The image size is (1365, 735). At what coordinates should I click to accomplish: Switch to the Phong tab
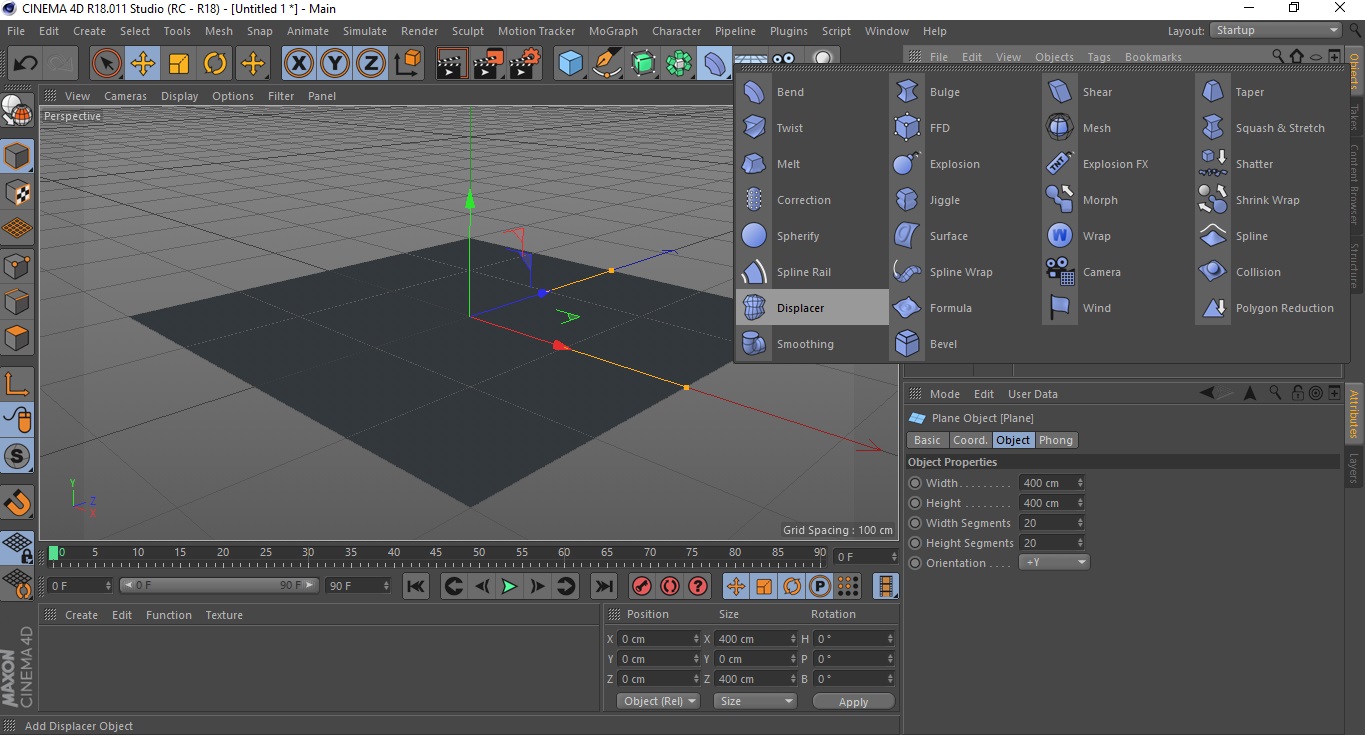click(1055, 440)
